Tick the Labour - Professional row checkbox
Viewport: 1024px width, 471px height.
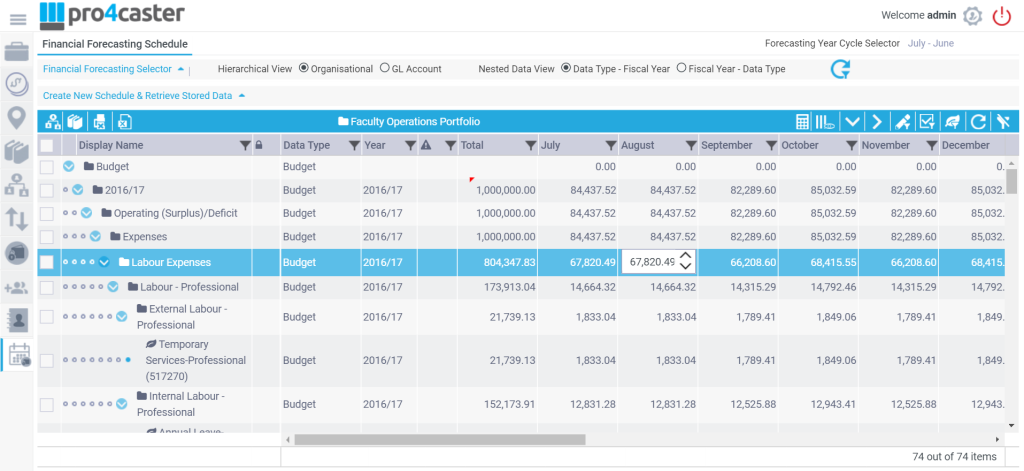coord(46,287)
